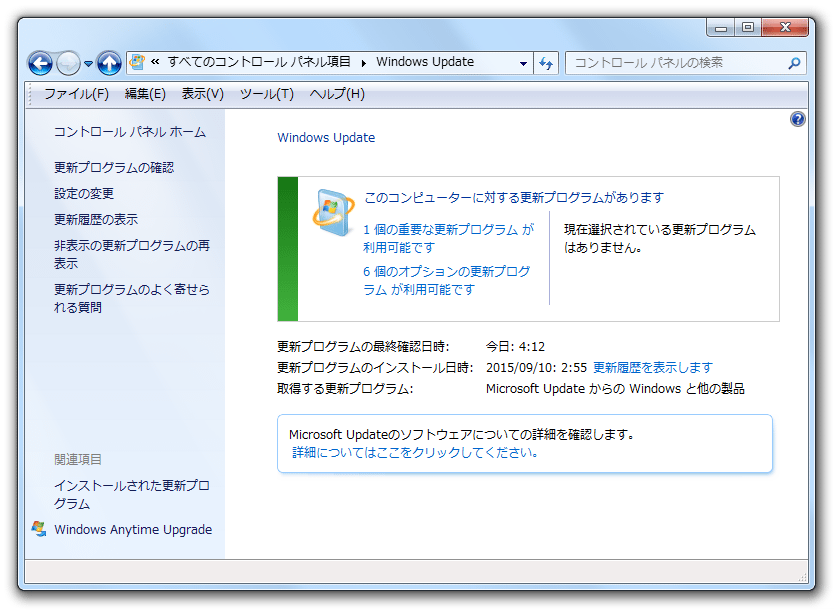837x612 pixels.
Task: Click the 現在選択されている更新プログラムはありません text
Action: click(660, 238)
